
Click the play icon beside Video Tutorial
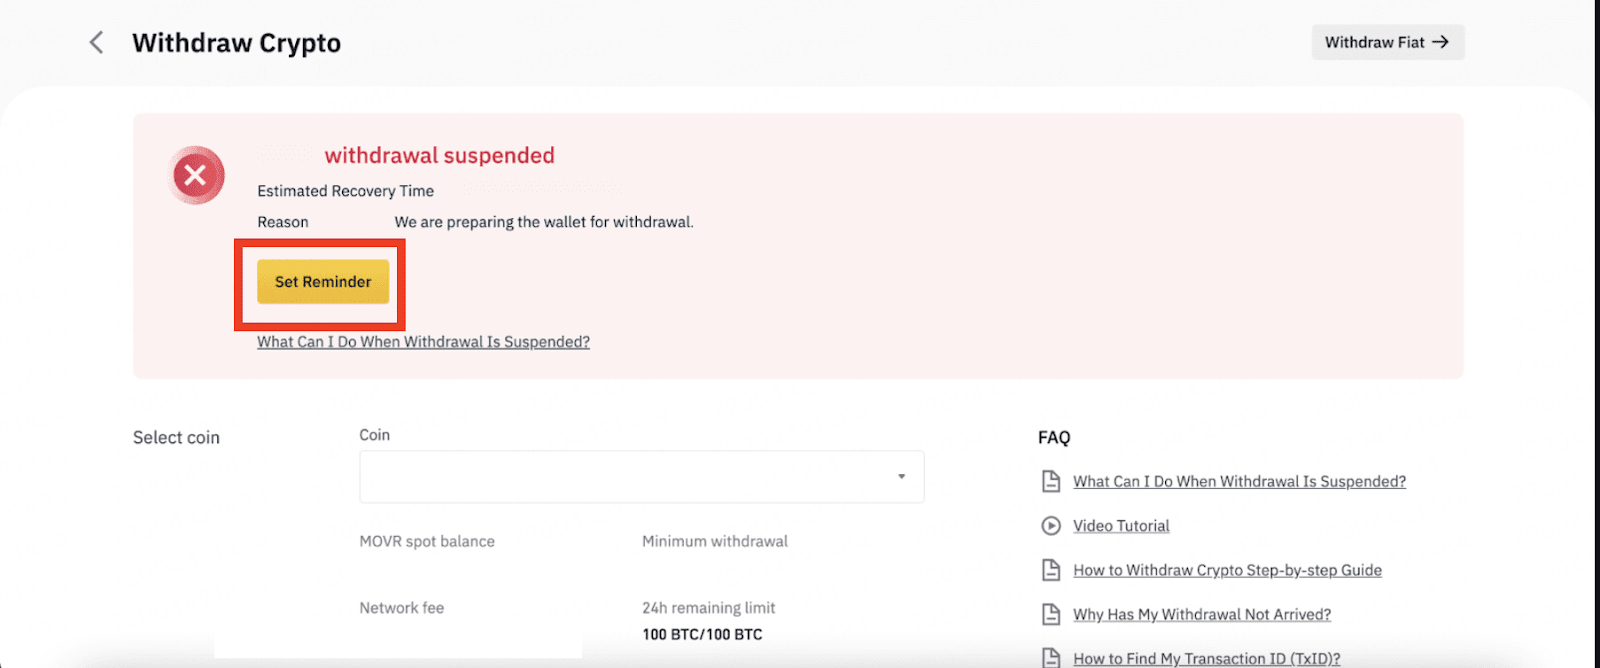[x=1051, y=526]
